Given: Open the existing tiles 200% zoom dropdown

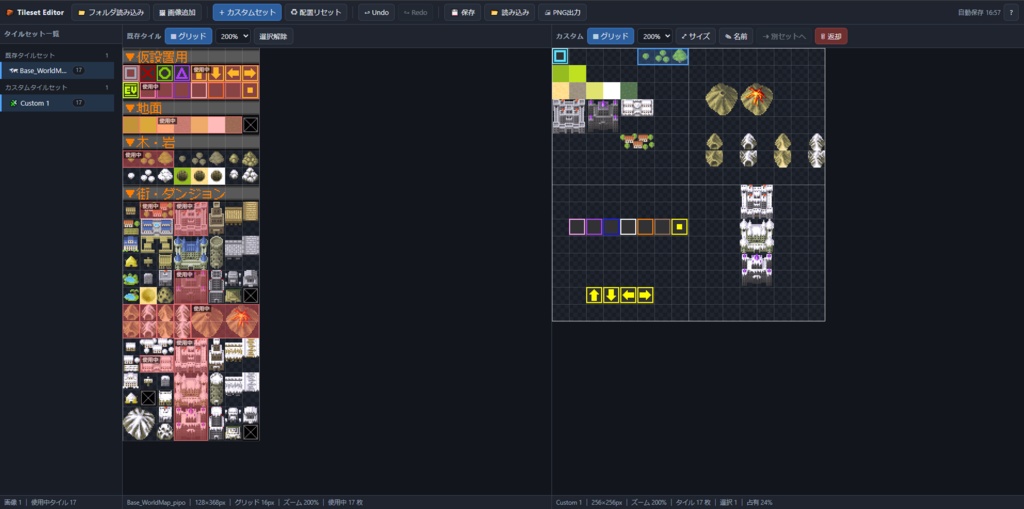Looking at the screenshot, I should click(x=233, y=36).
